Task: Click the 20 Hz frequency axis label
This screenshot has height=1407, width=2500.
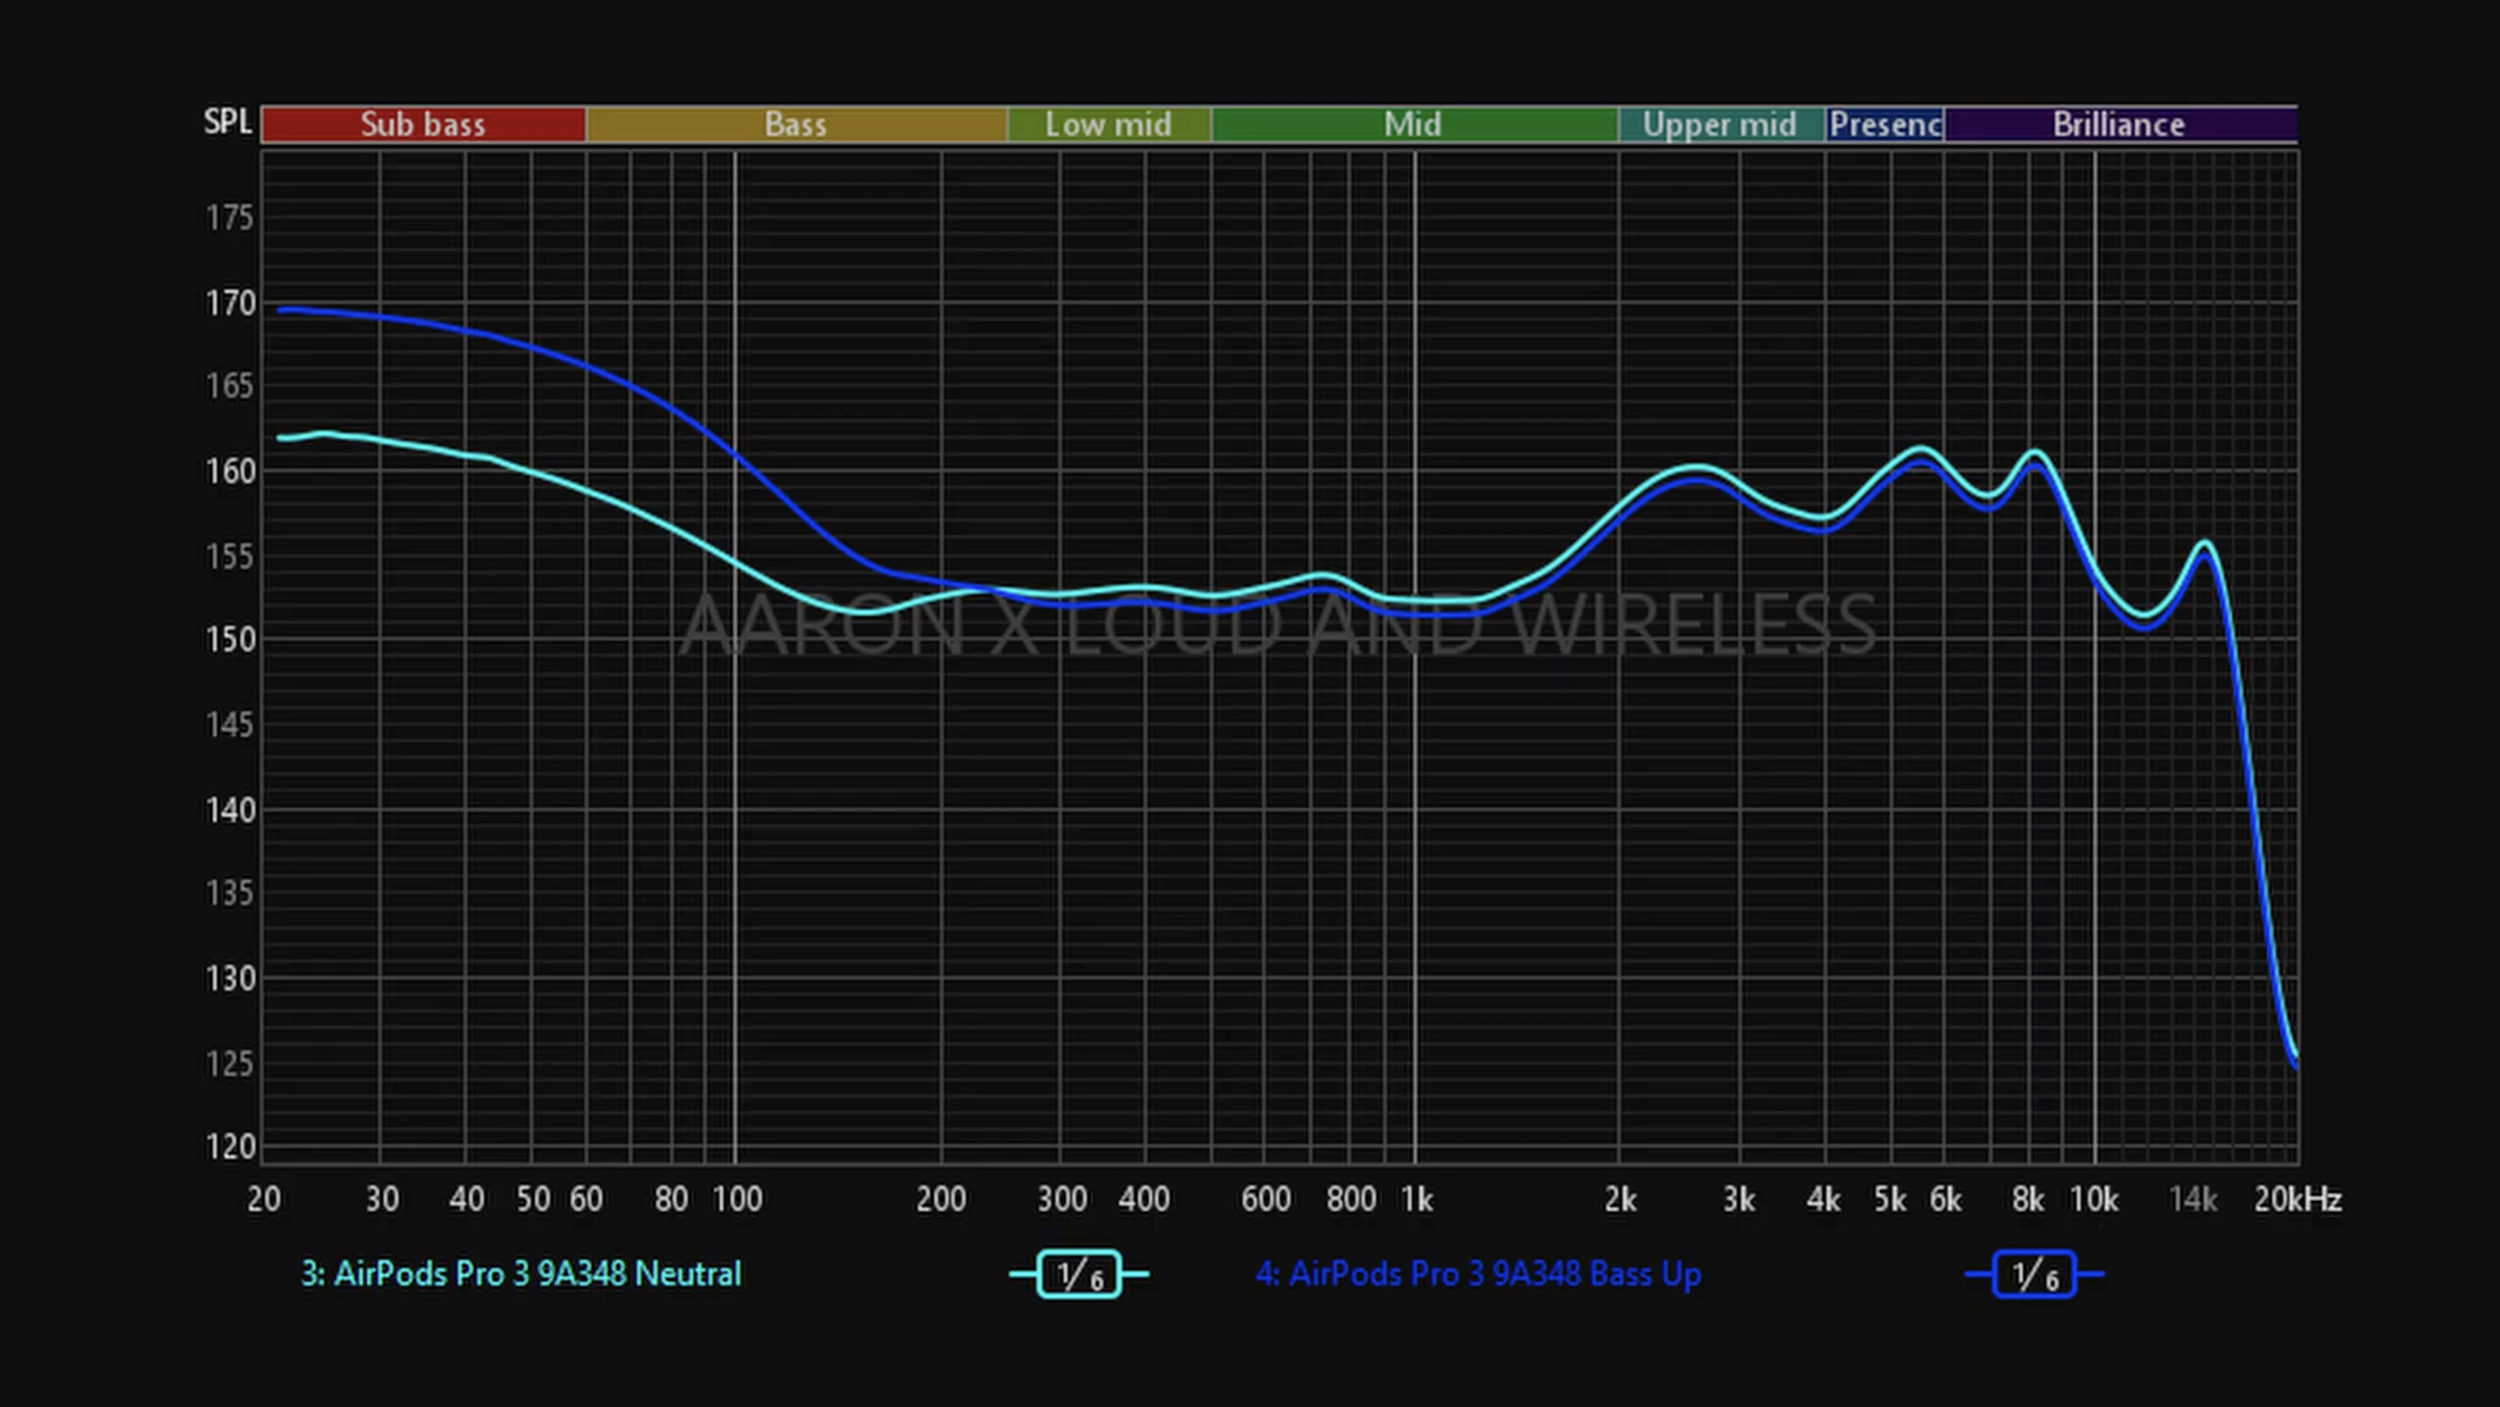Action: (264, 1199)
